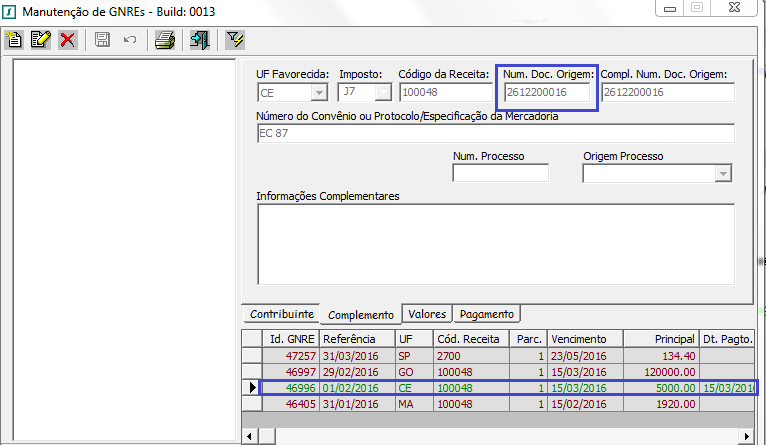
Task: Expand the UF Favorecida dropdown
Action: [319, 92]
